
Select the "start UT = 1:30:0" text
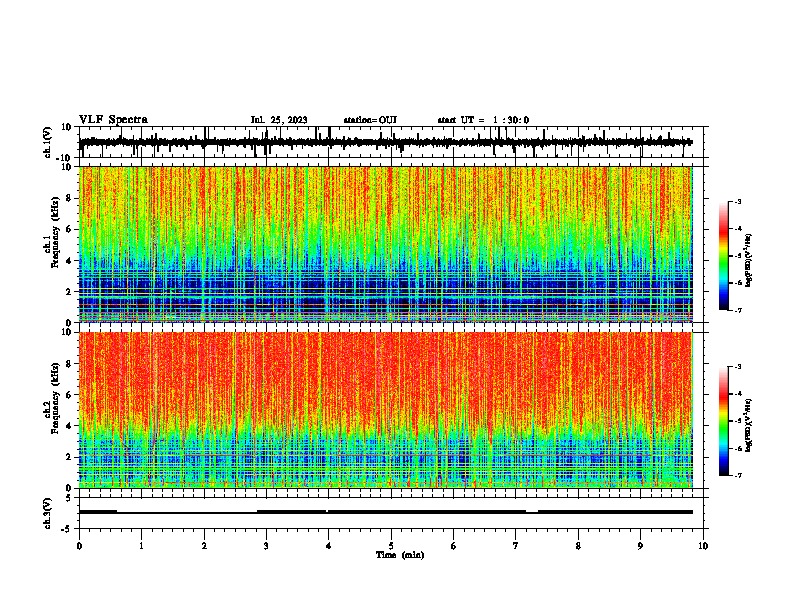483,120
